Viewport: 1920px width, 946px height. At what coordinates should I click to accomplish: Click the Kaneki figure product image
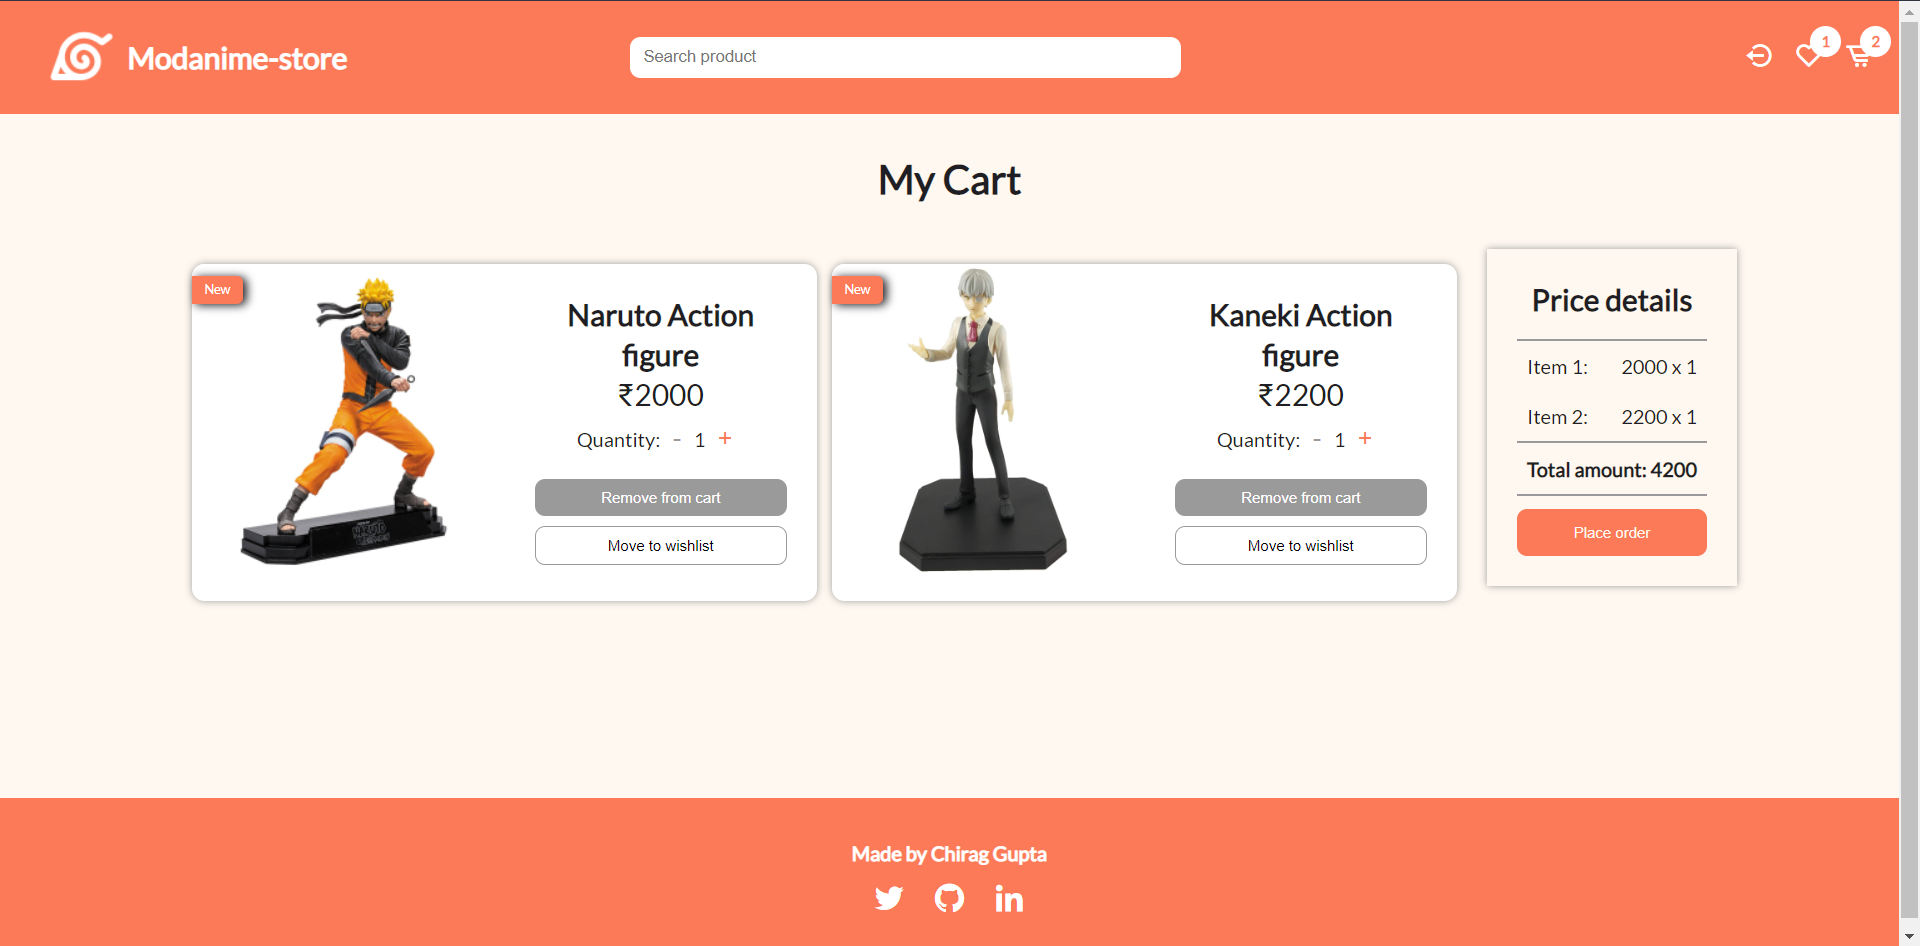(x=982, y=420)
